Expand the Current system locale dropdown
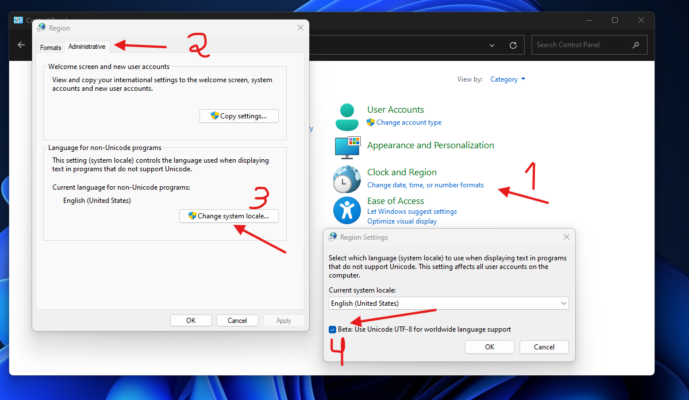The height and width of the screenshot is (400, 689). 448,302
